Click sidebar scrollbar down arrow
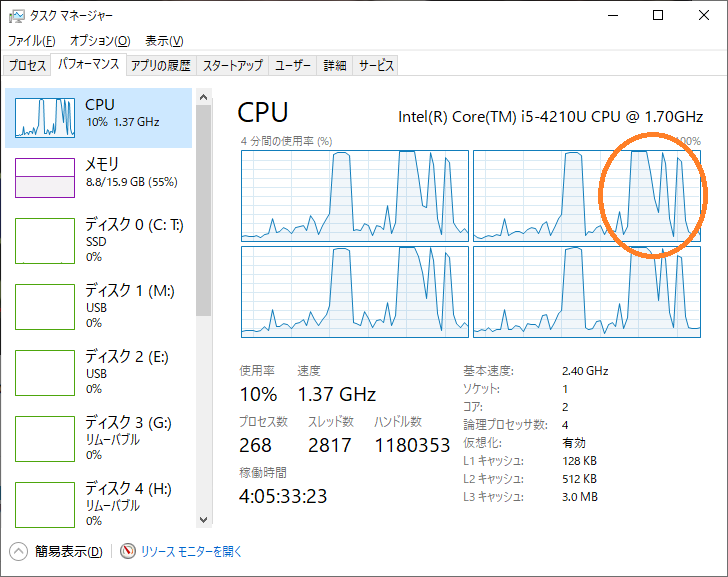The image size is (728, 577). click(203, 519)
